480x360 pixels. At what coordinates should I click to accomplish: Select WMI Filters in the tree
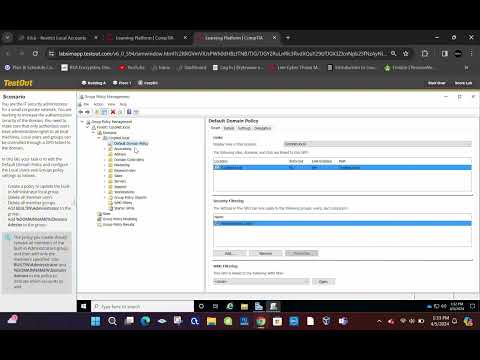[123, 203]
